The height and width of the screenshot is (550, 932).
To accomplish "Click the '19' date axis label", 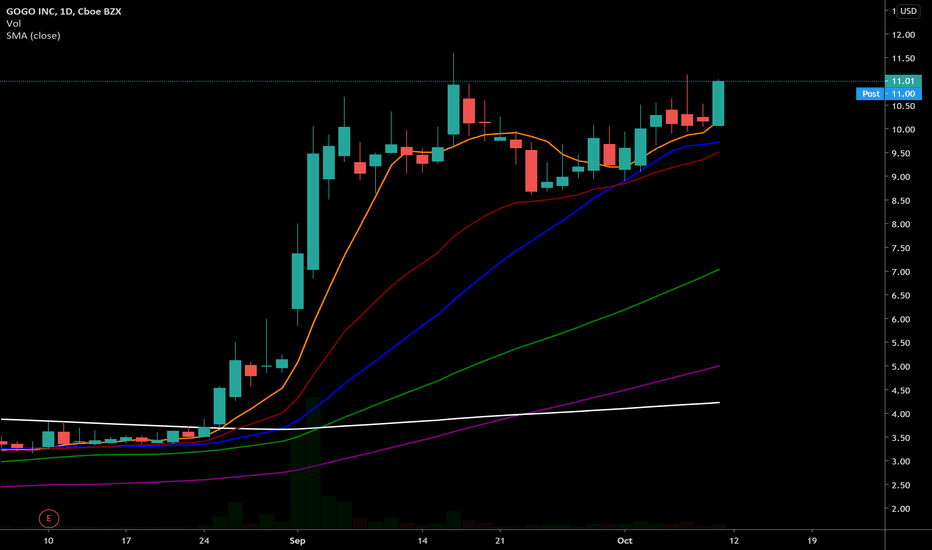I will tap(812, 540).
